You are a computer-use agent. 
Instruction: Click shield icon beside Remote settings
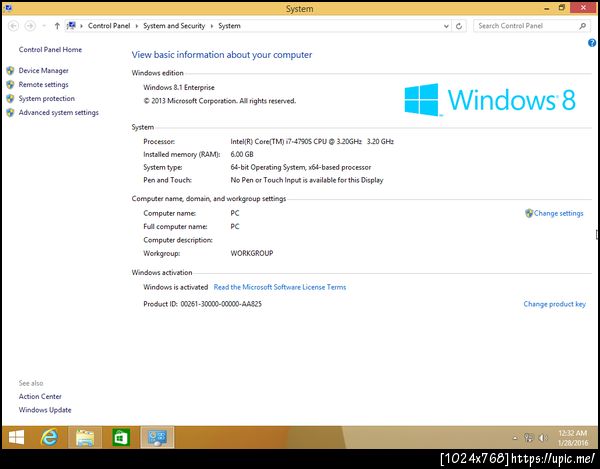click(x=10, y=85)
